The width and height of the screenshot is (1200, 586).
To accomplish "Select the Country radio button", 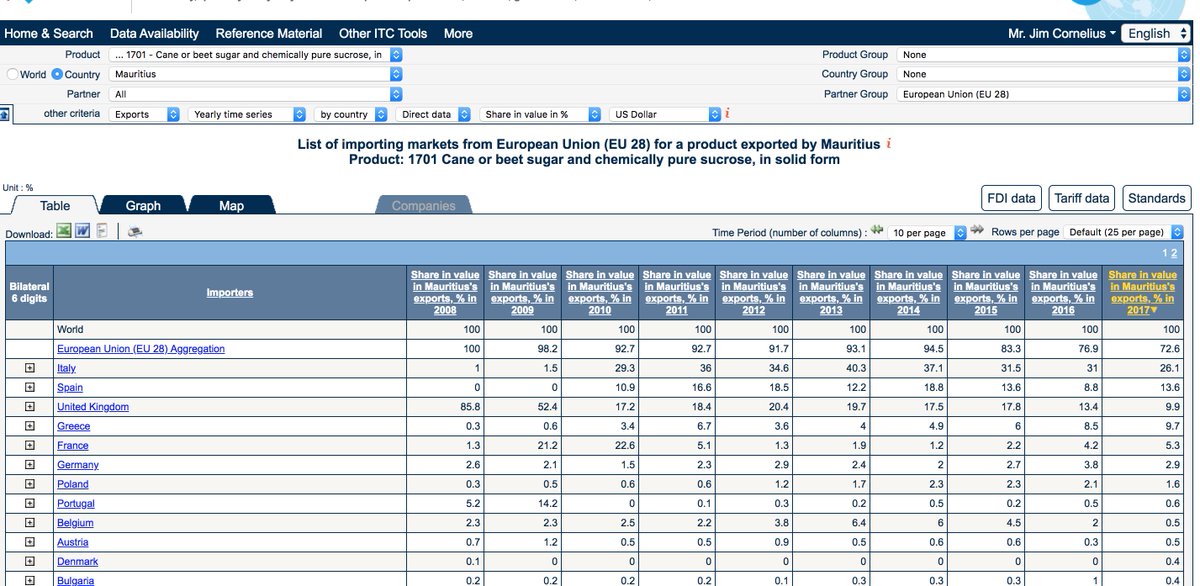I will click(x=57, y=74).
